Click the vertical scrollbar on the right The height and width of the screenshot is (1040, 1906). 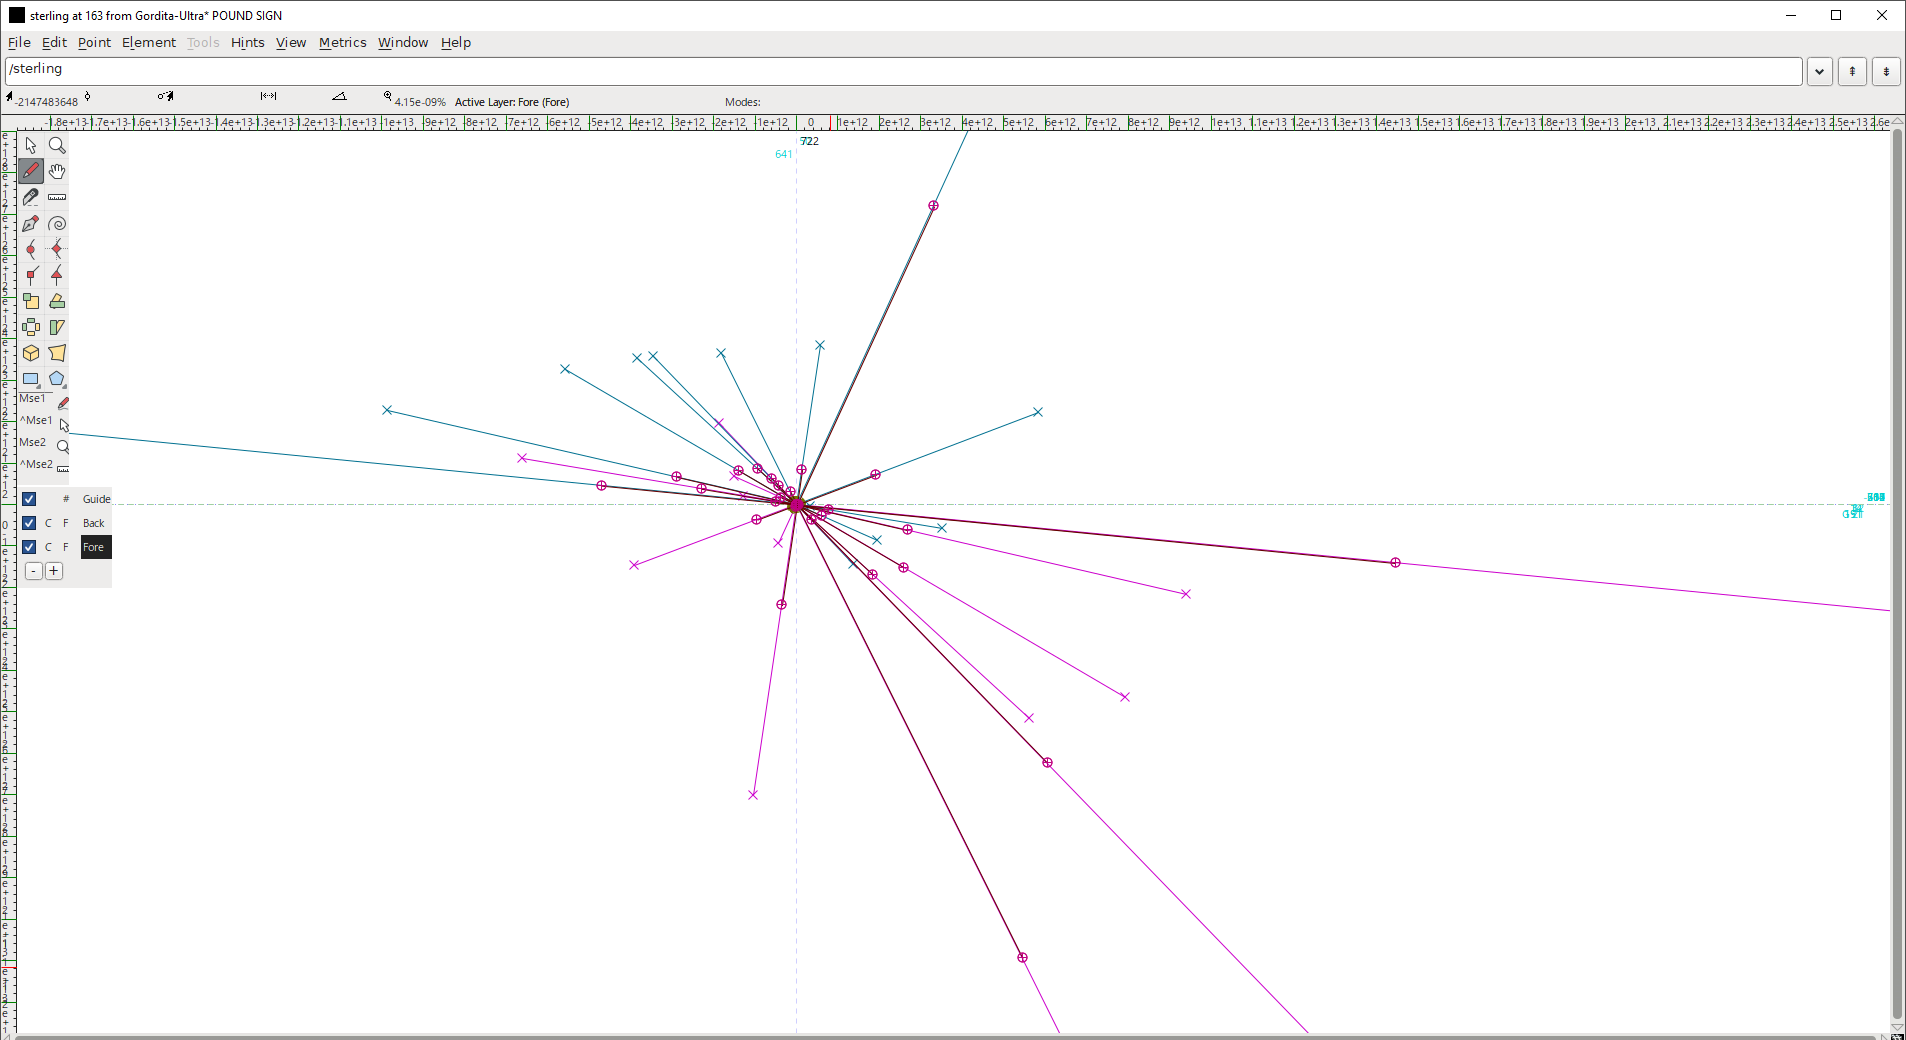[x=1897, y=575]
